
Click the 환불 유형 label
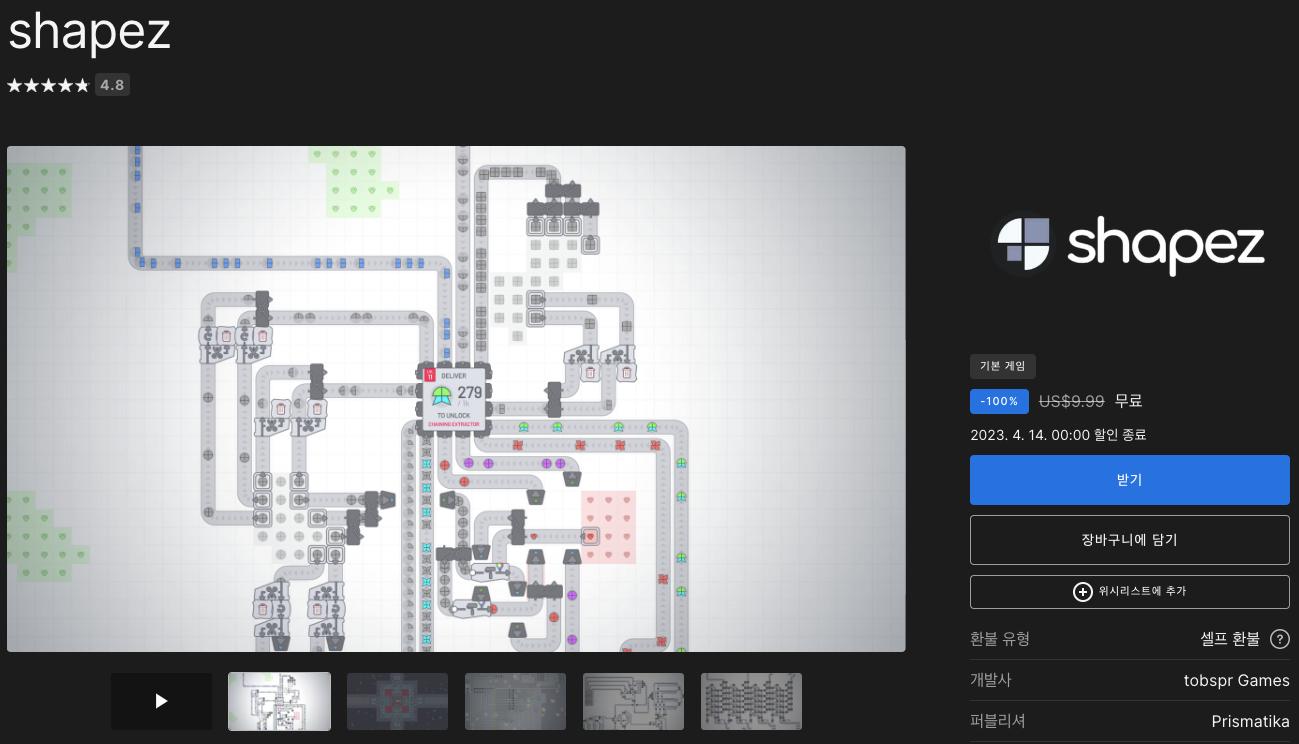(1000, 639)
